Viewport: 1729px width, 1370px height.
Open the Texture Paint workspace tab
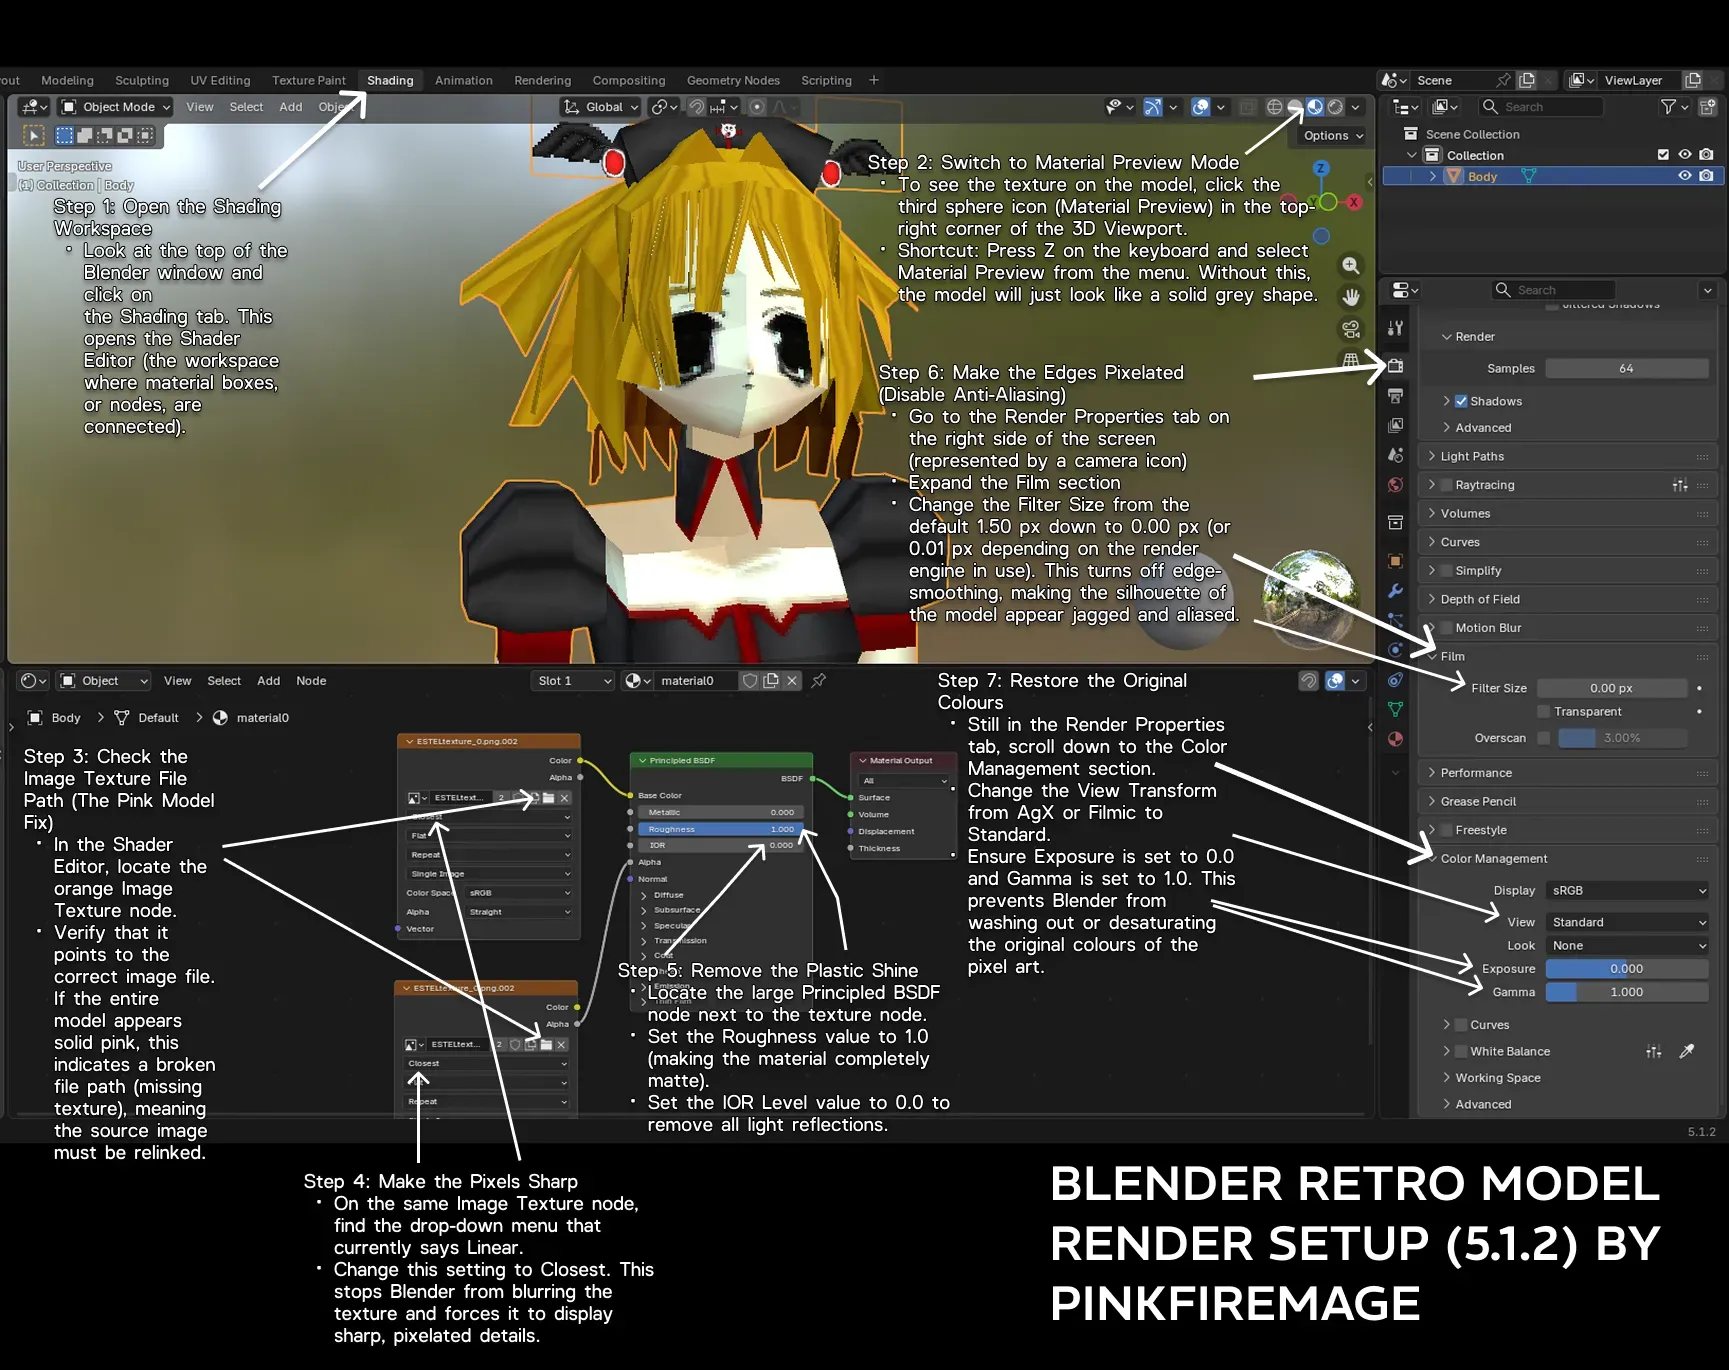click(309, 81)
